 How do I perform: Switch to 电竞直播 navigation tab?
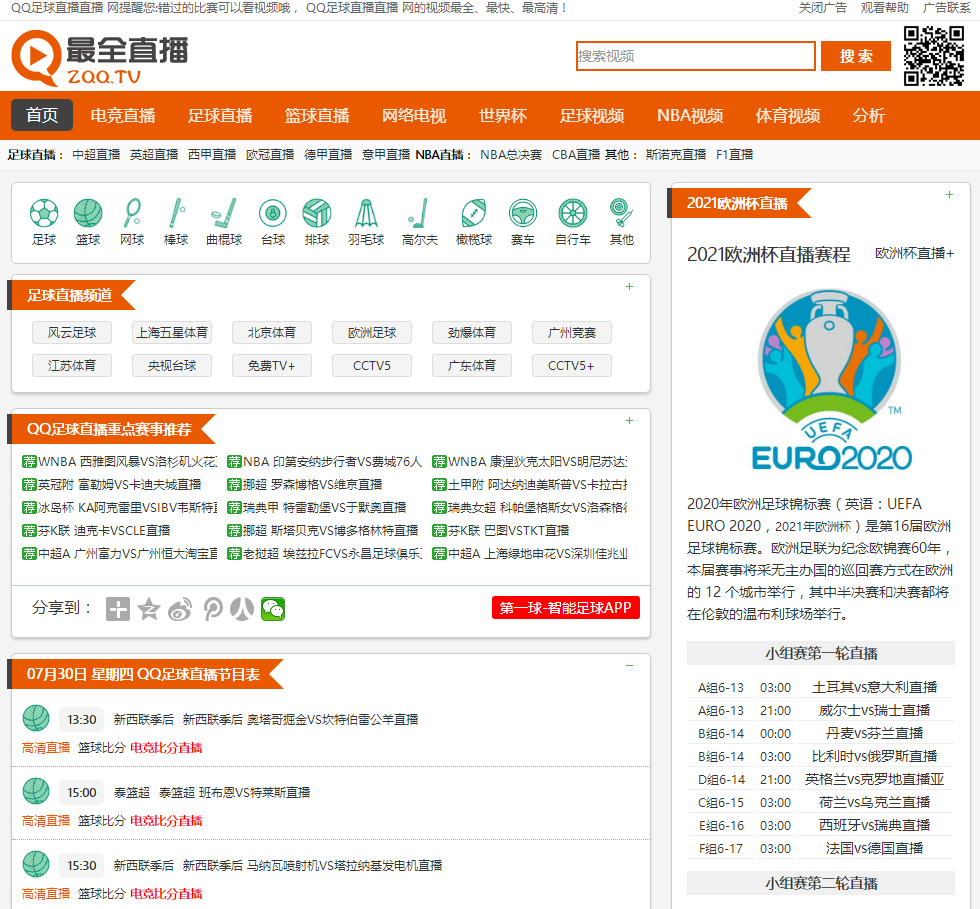tap(122, 115)
